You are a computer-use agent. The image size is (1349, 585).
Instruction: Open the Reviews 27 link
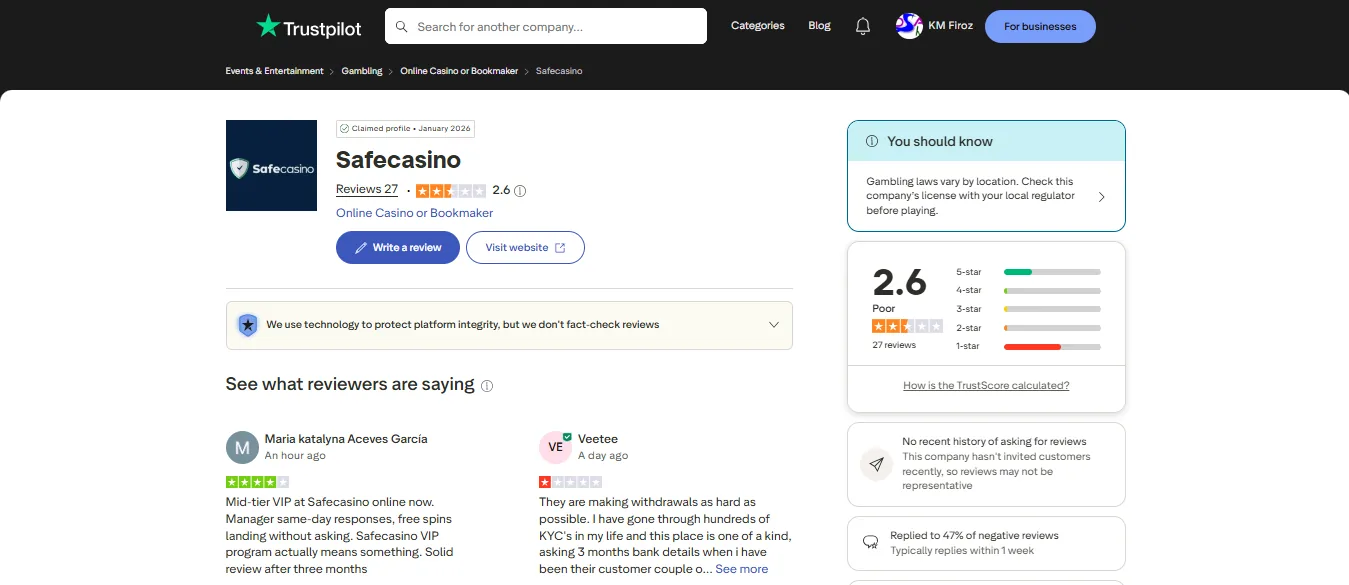[367, 190]
